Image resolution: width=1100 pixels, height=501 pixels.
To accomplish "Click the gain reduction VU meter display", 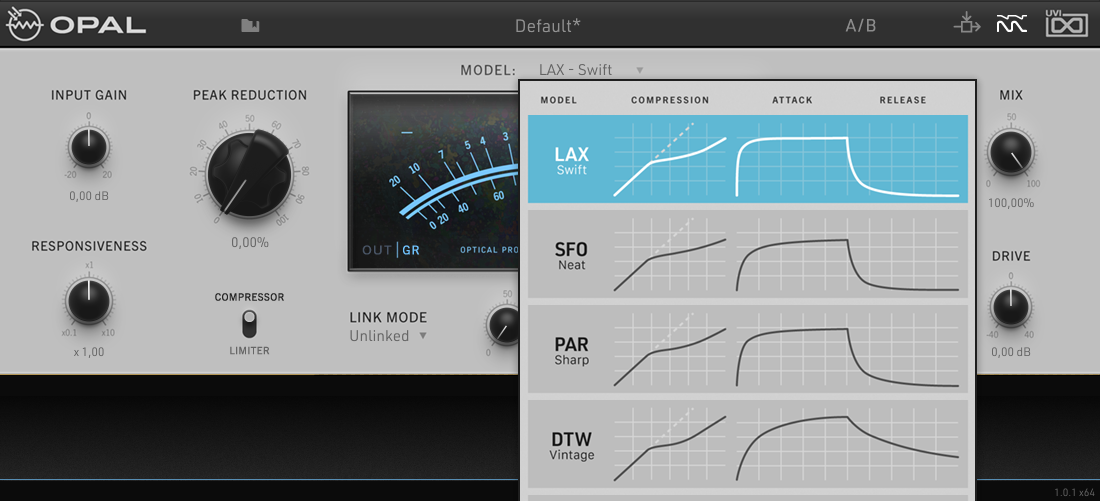I will tap(434, 180).
